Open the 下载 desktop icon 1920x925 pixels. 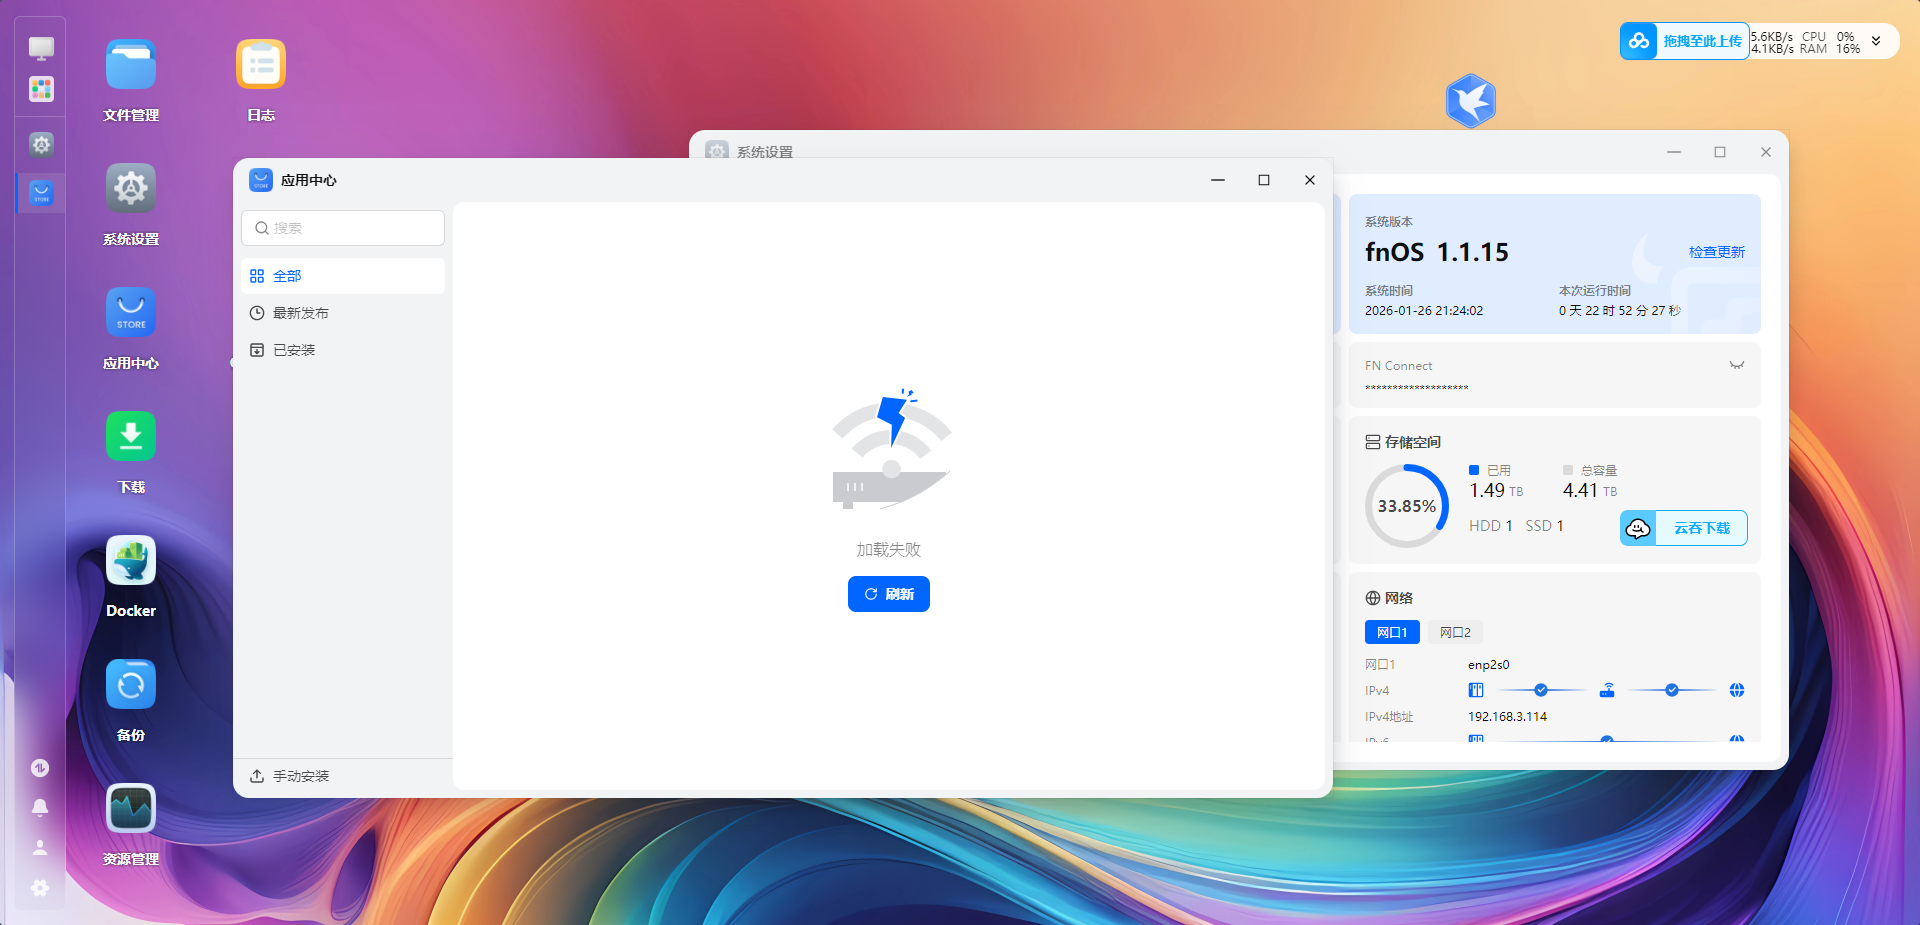point(131,437)
